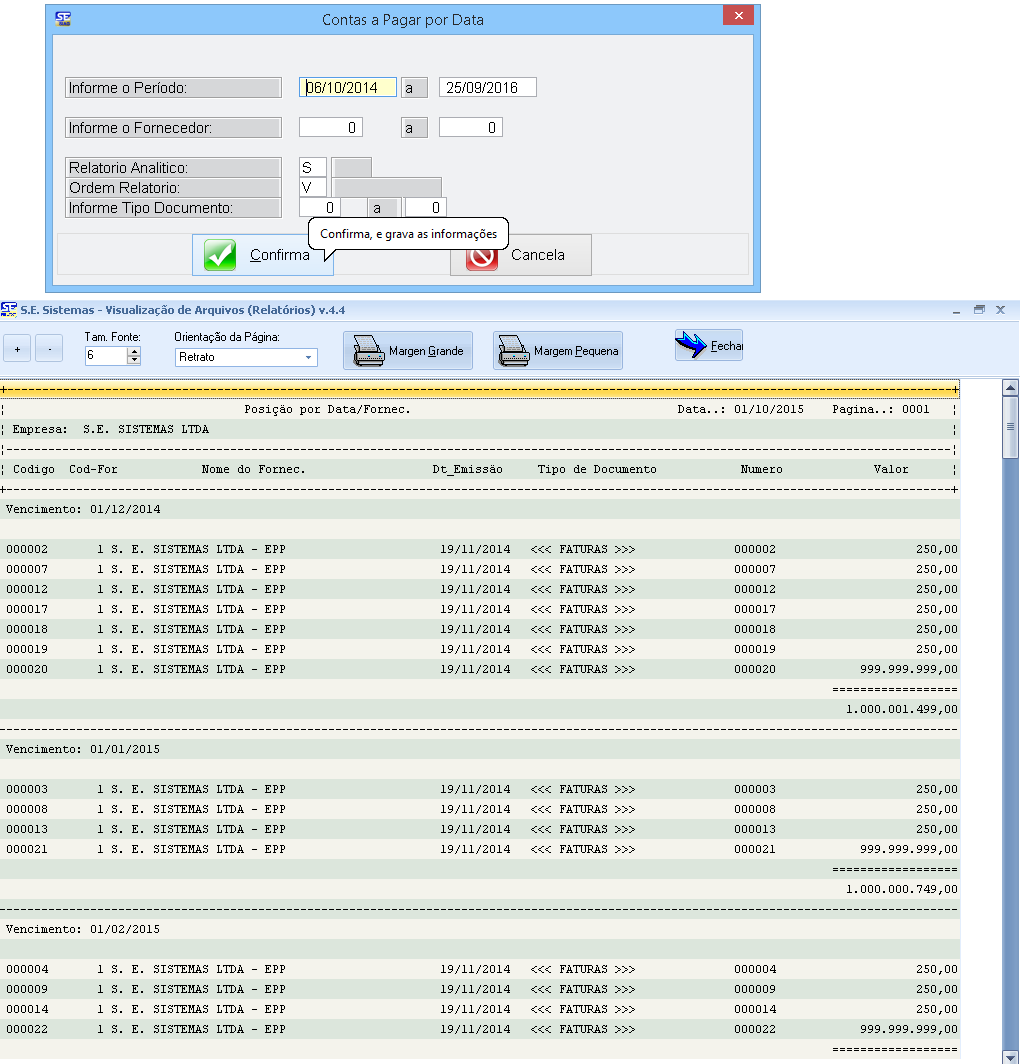The height and width of the screenshot is (1064, 1024).
Task: Click the blue arrow Fechar icon
Action: (691, 346)
